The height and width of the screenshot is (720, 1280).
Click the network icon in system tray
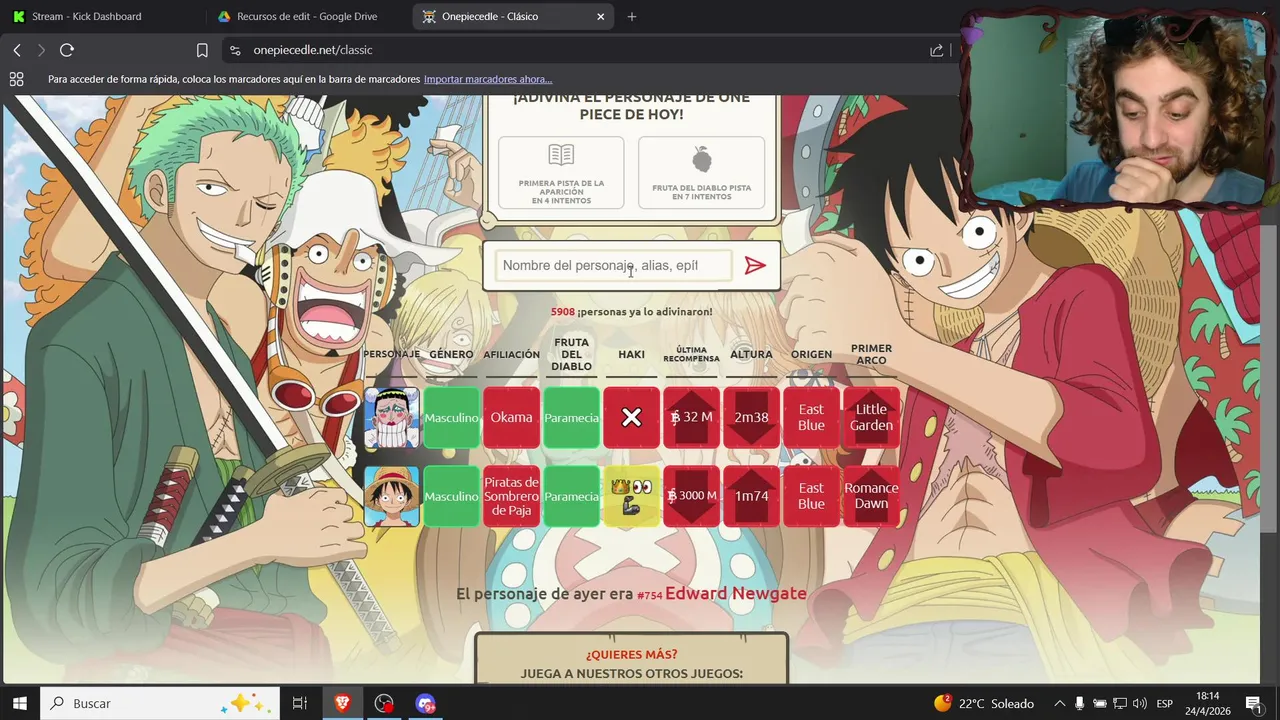pyautogui.click(x=1120, y=703)
